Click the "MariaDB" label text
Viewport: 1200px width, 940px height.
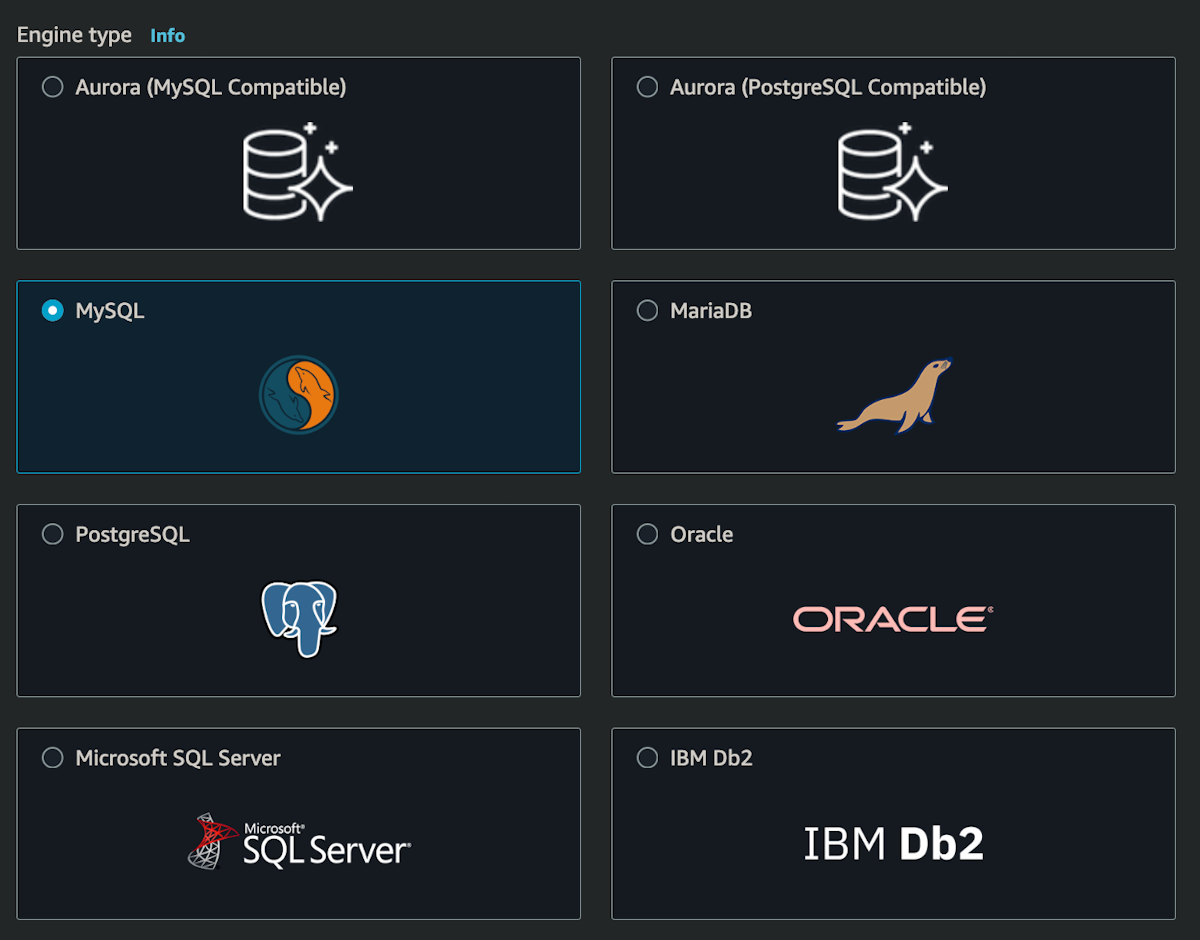(711, 311)
